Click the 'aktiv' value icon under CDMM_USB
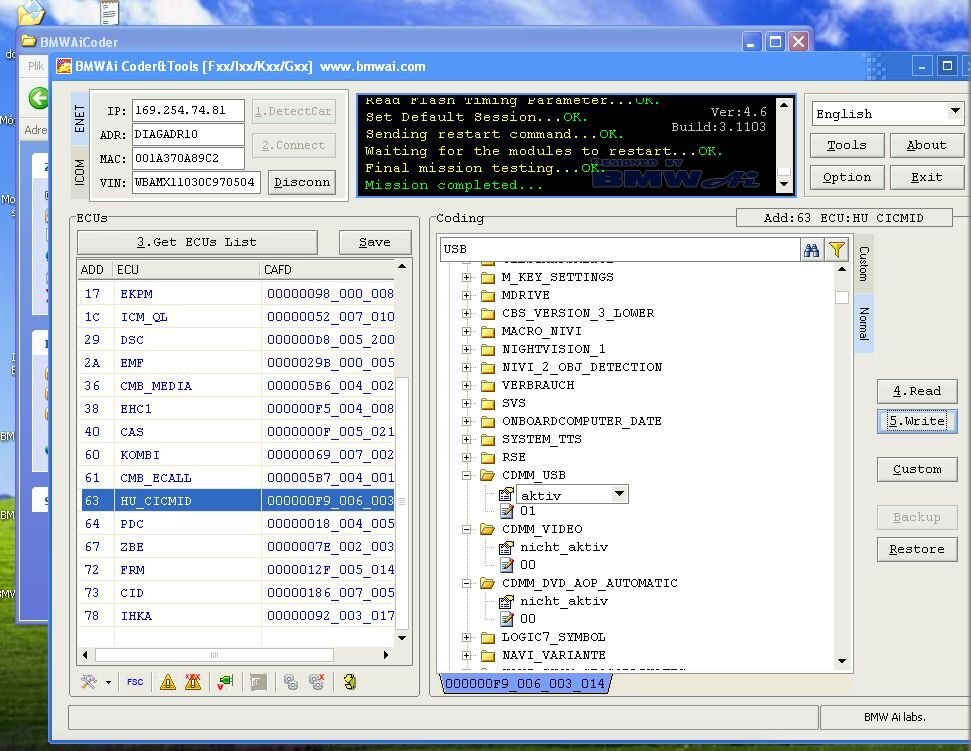Screen dimensions: 971x751 click(506, 494)
